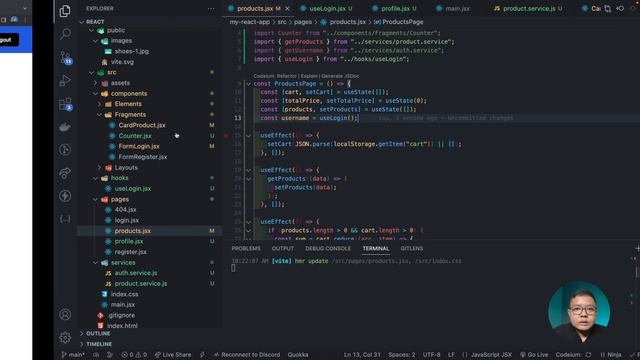Open the OUTPUT panel tab
The width and height of the screenshot is (640, 360).
pyautogui.click(x=282, y=249)
